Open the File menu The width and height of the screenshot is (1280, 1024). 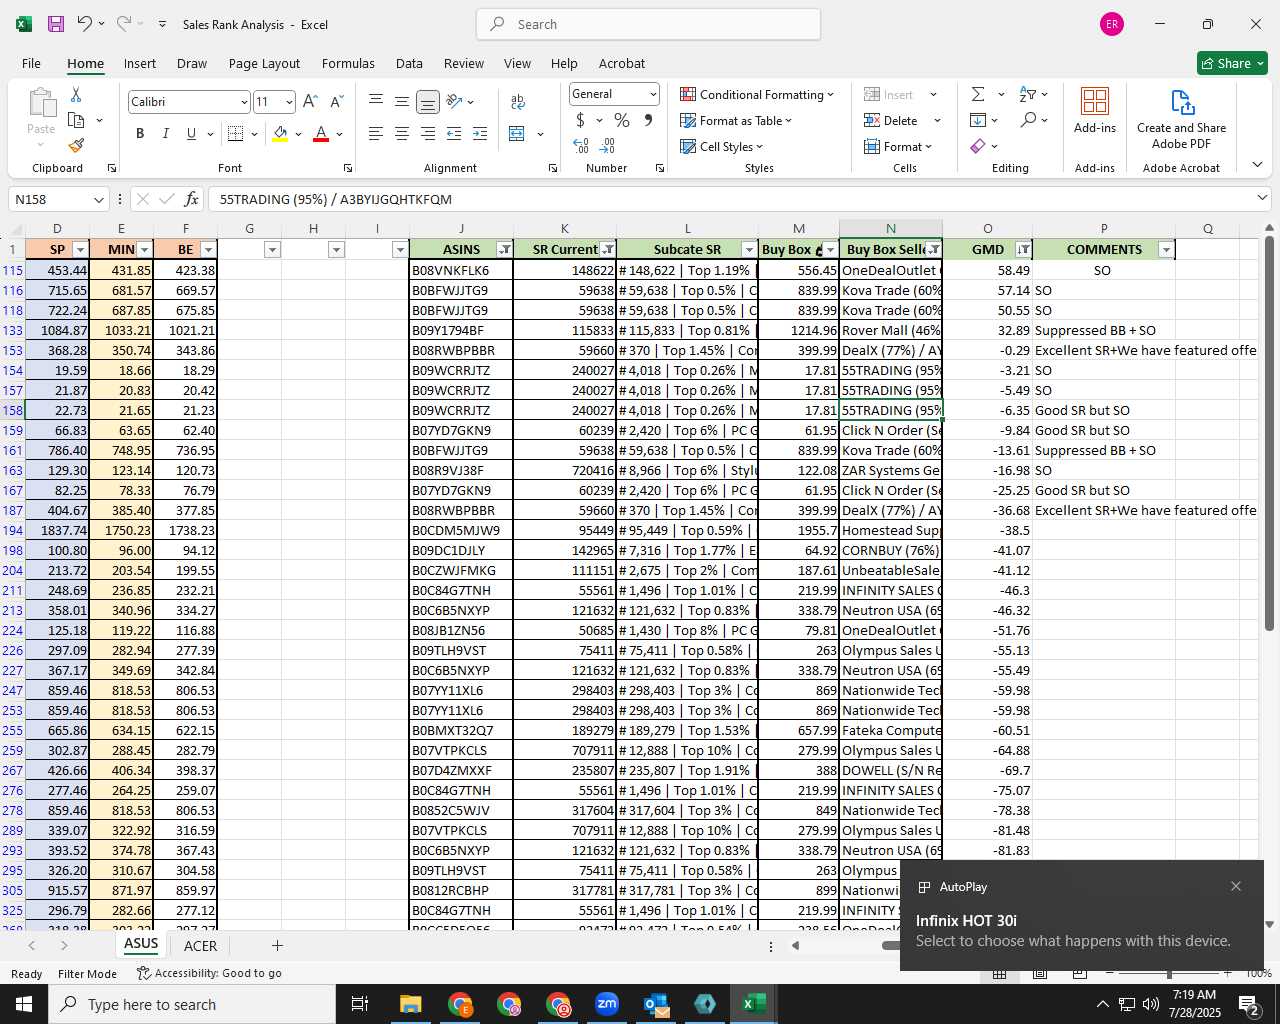coord(31,63)
